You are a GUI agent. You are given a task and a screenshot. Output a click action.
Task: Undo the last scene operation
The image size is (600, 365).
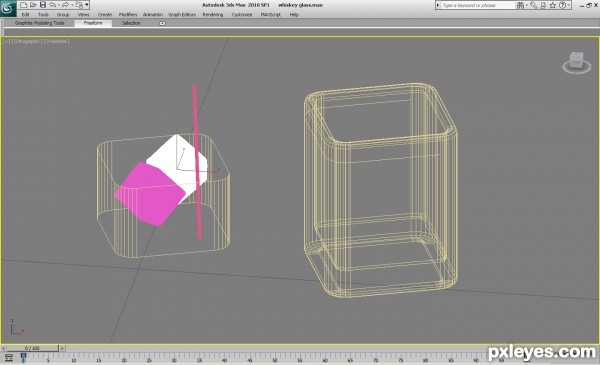(x=52, y=5)
